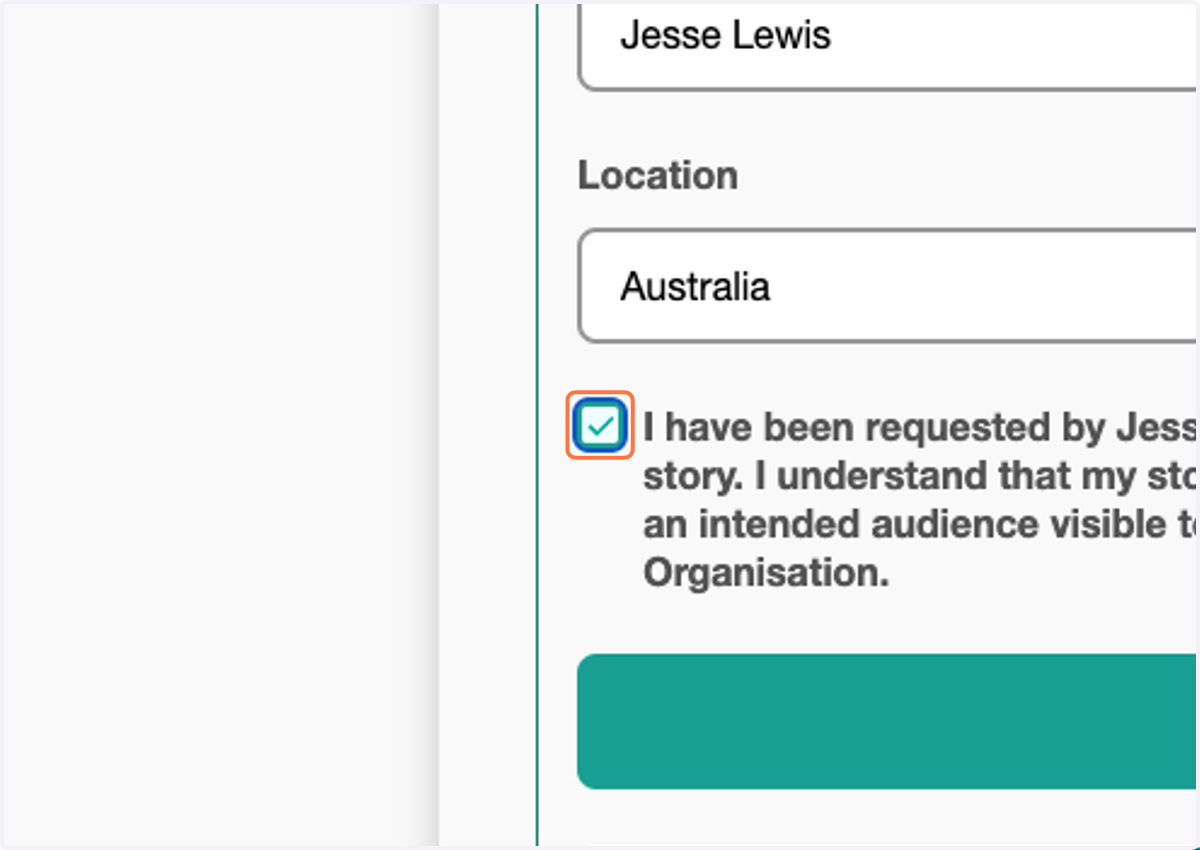
Task: Untick the story consent checkbox
Action: 601,426
